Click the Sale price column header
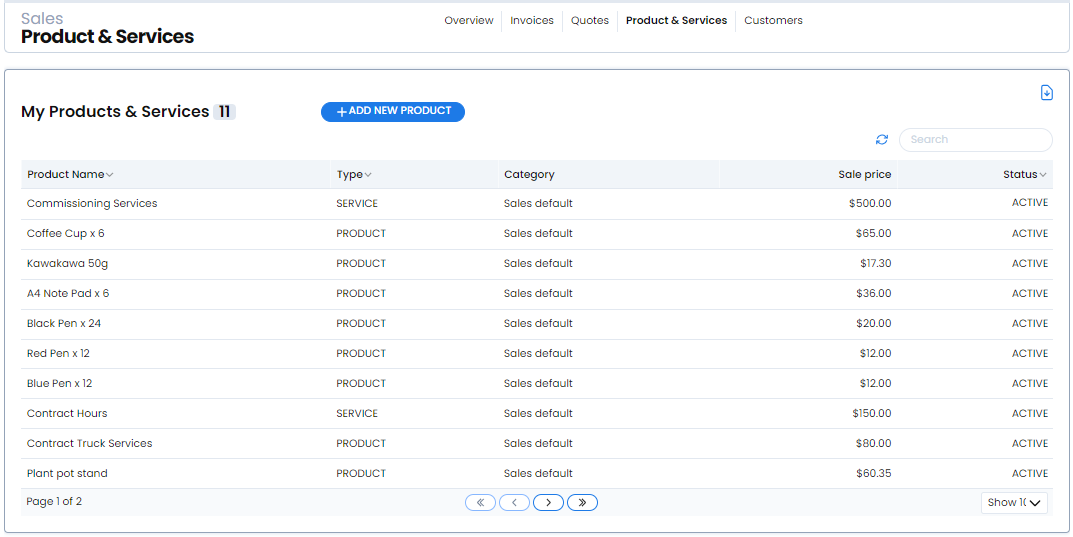1073x537 pixels. click(865, 174)
